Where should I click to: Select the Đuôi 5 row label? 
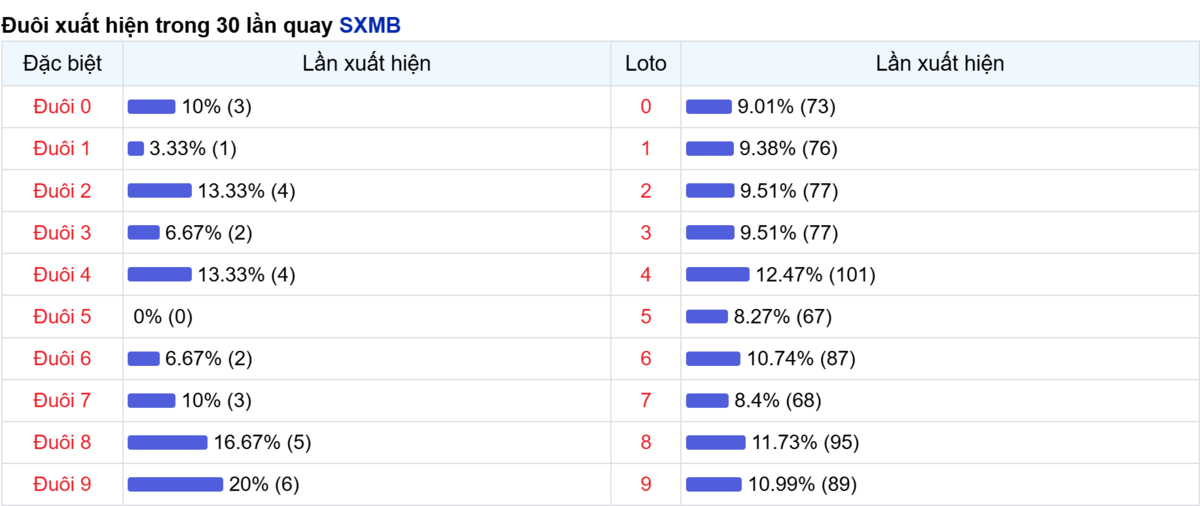[62, 316]
